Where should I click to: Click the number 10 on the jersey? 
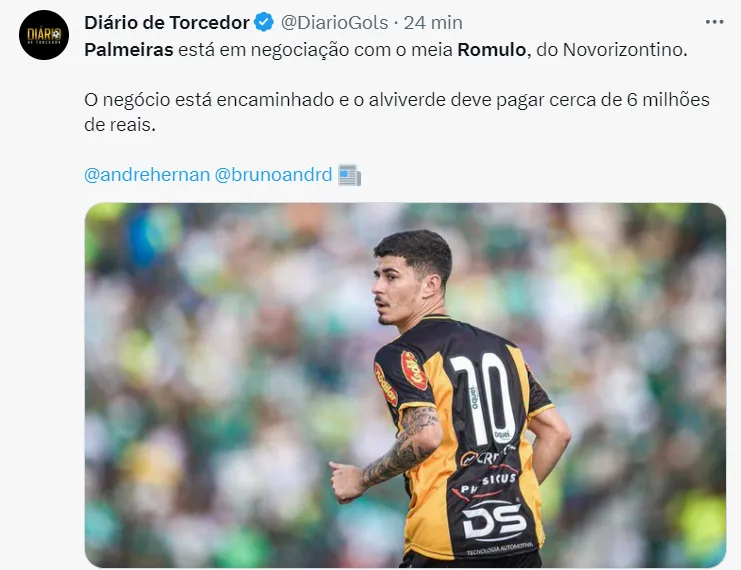(483, 398)
